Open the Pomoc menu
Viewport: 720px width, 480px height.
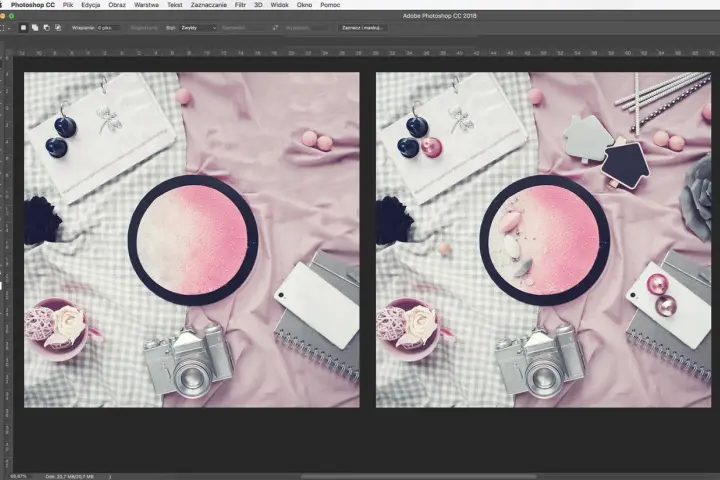[330, 5]
